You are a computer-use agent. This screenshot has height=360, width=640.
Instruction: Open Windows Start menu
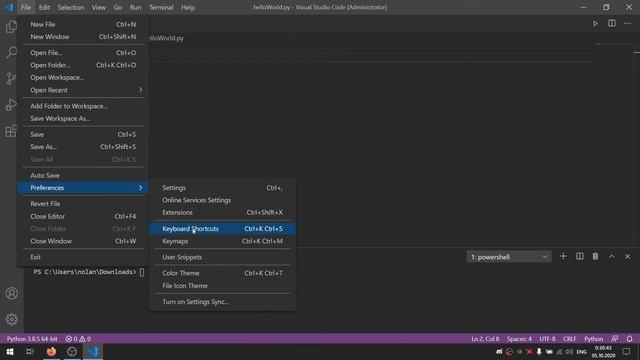[x=10, y=351]
